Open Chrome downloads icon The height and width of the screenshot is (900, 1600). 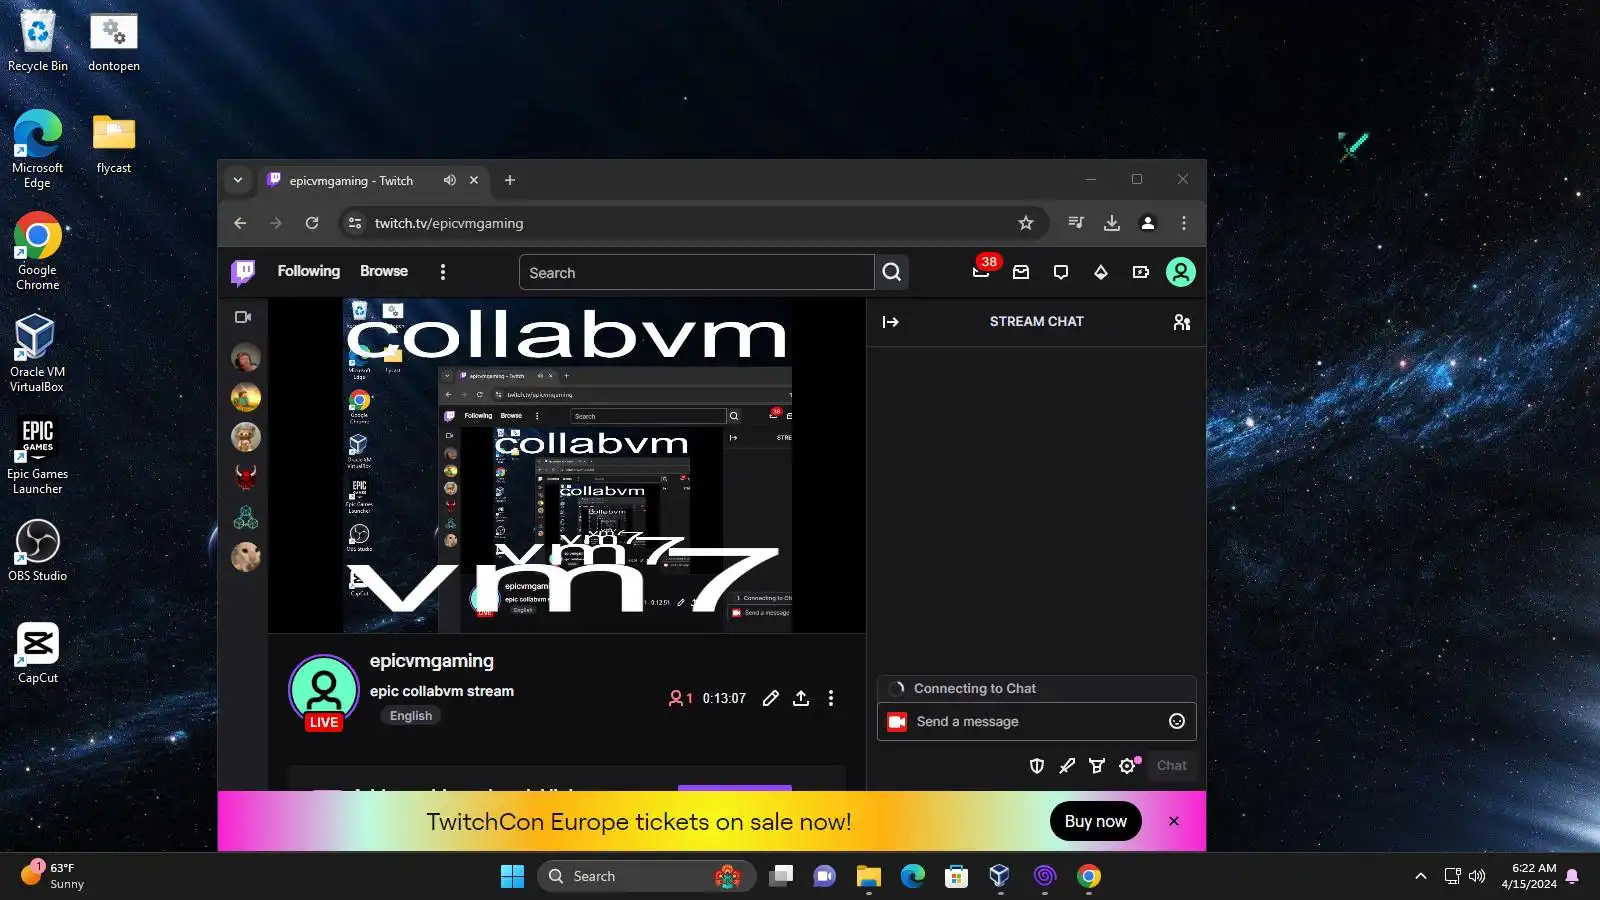click(x=1112, y=223)
